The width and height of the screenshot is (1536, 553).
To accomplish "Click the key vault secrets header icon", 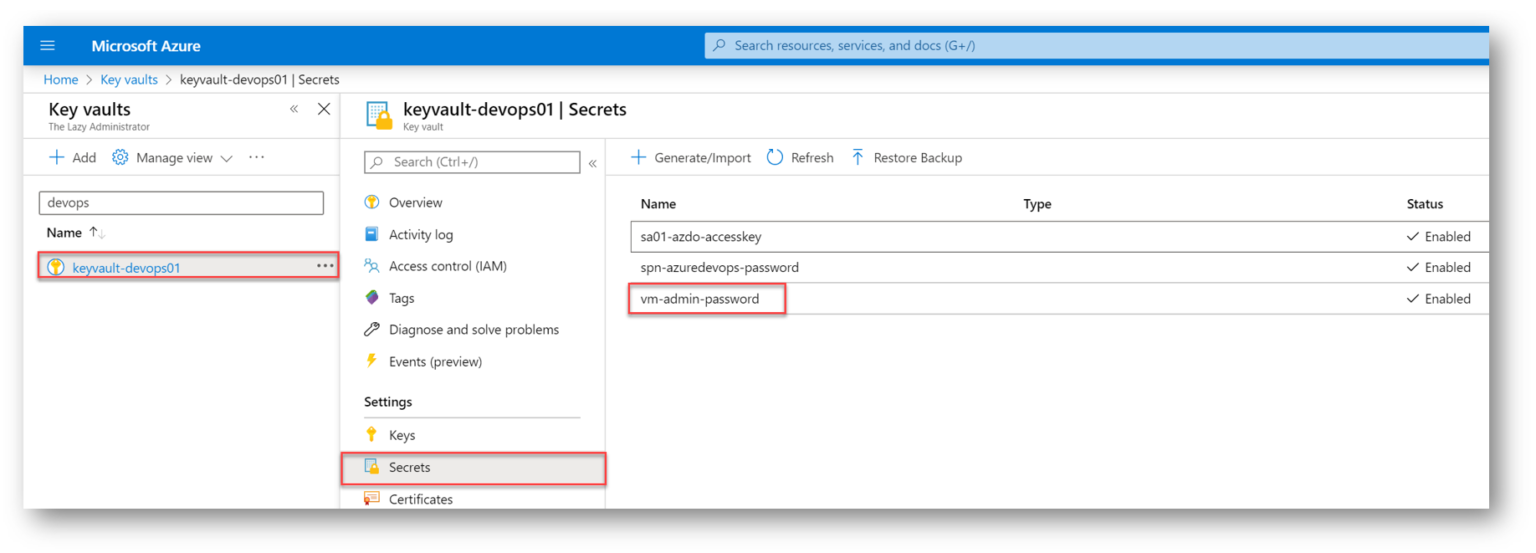I will coord(379,115).
